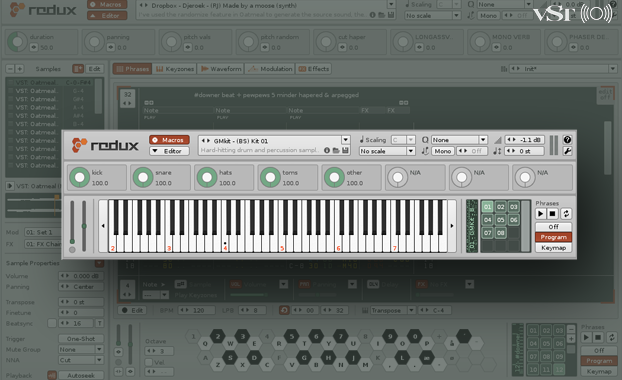622x380 pixels.
Task: Click the piano key labeled octave 4
Action: [225, 226]
